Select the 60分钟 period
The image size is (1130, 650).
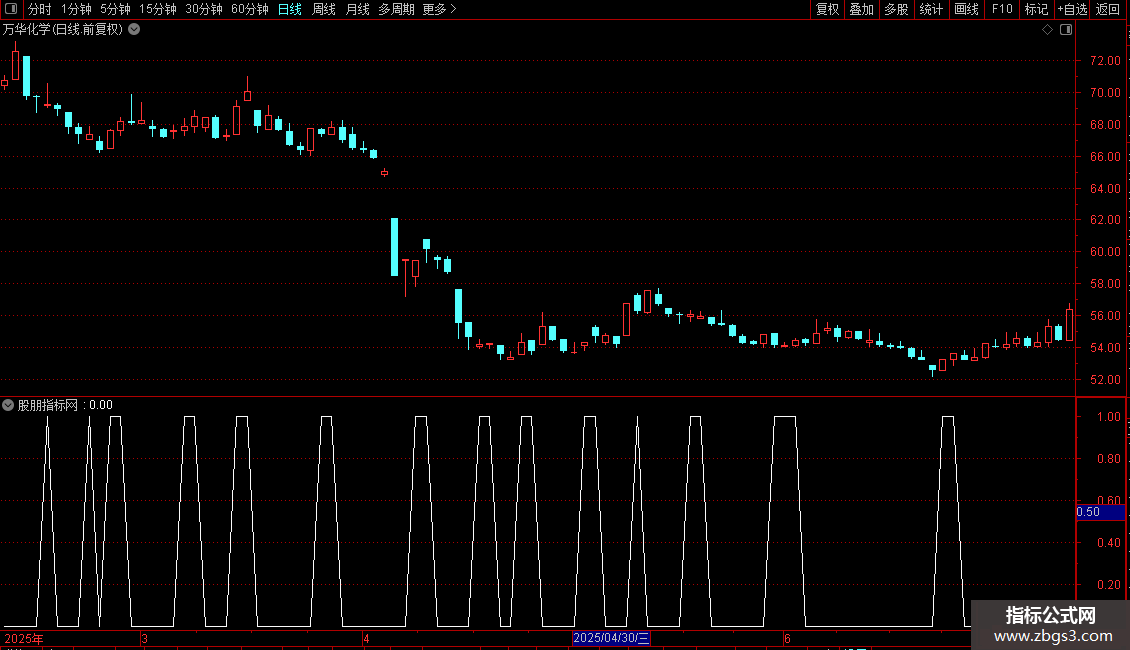pyautogui.click(x=249, y=9)
